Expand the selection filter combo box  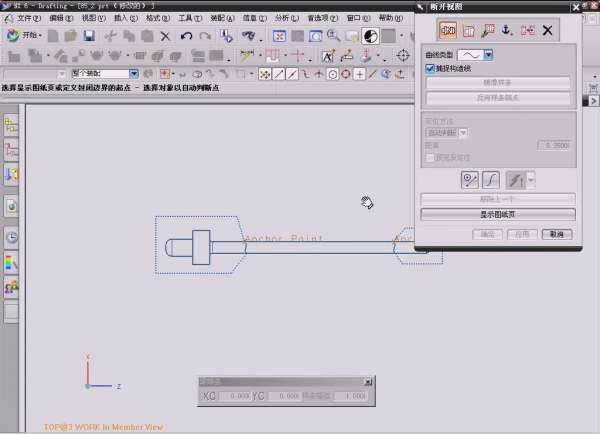pyautogui.click(x=134, y=74)
